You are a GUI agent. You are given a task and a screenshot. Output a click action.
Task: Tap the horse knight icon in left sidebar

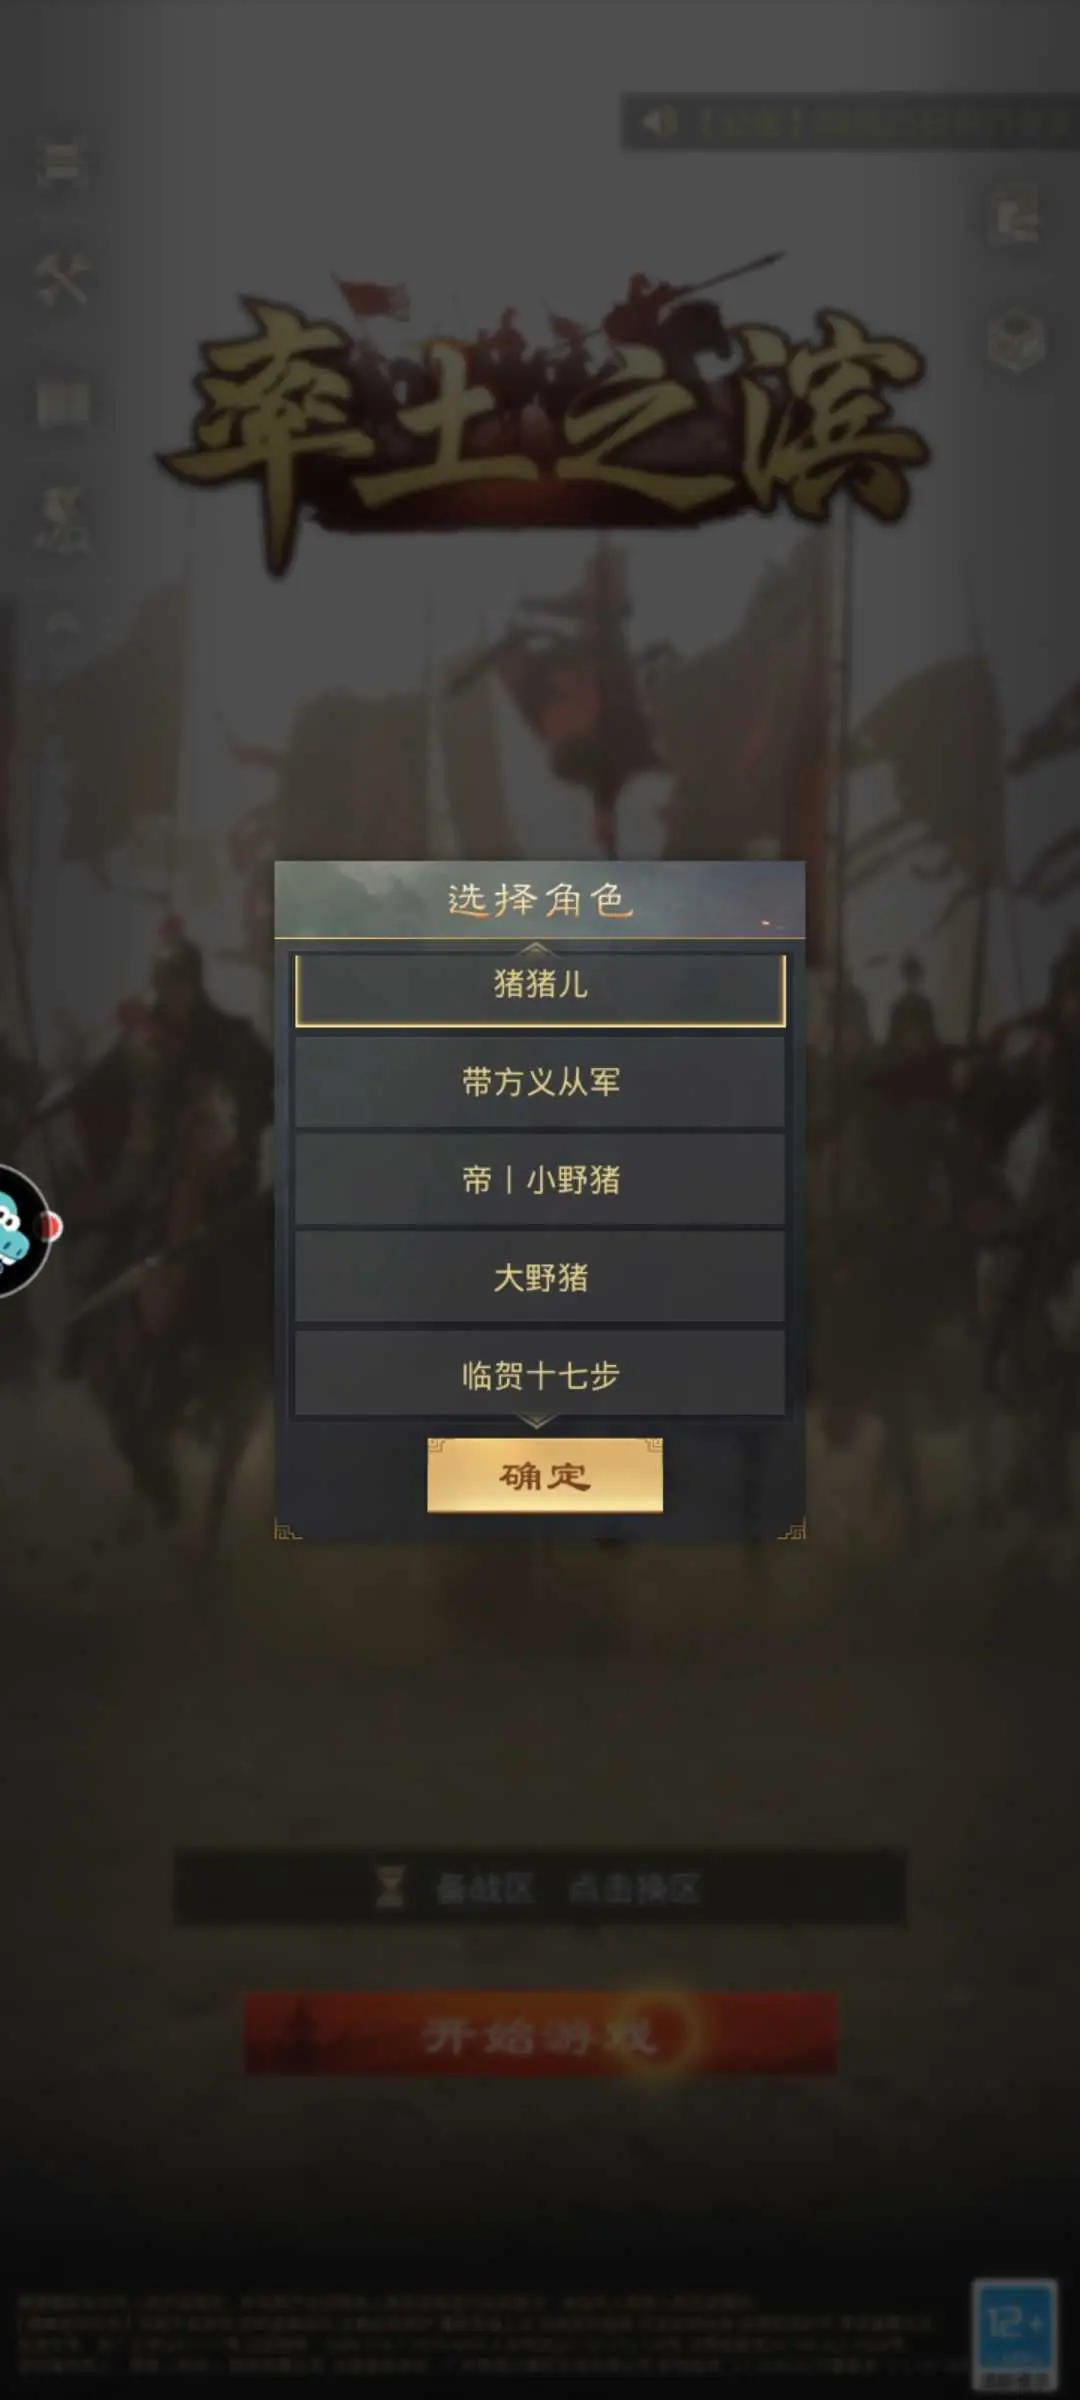point(63,519)
